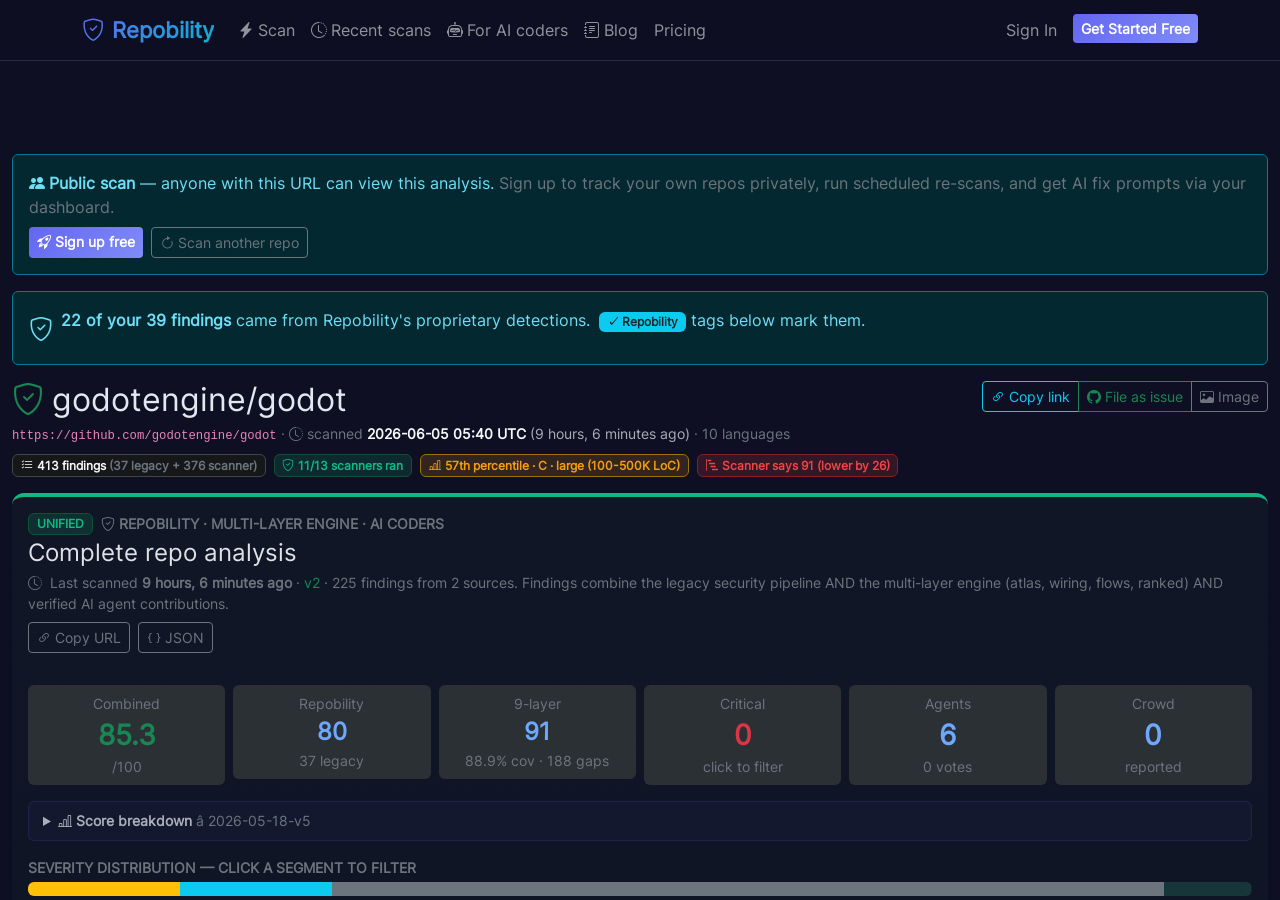Open the GitHub URL for godotengine/godot
The height and width of the screenshot is (900, 1280).
click(x=144, y=435)
